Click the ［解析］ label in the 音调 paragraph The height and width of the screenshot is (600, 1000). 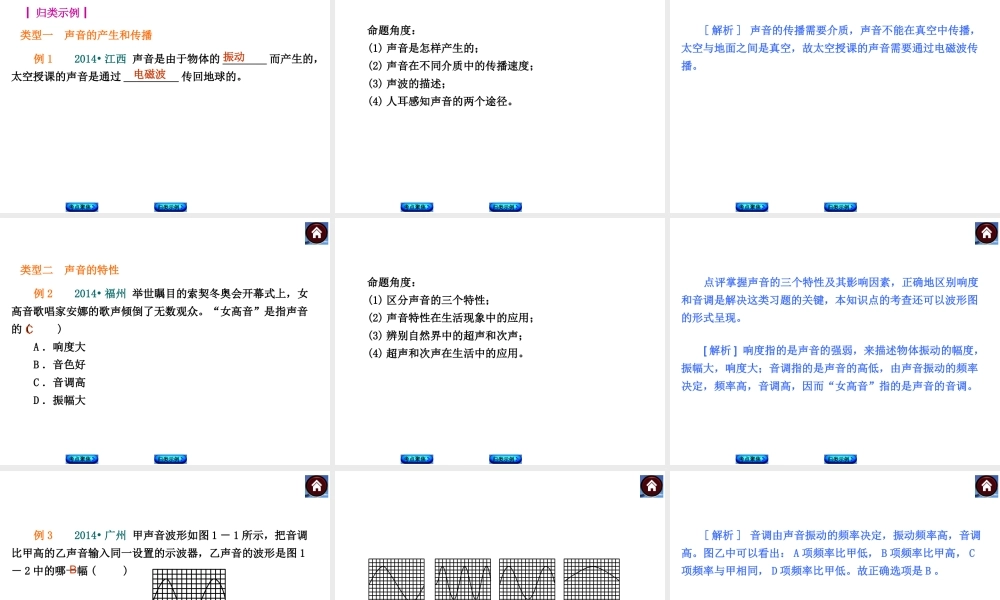[x=723, y=535]
